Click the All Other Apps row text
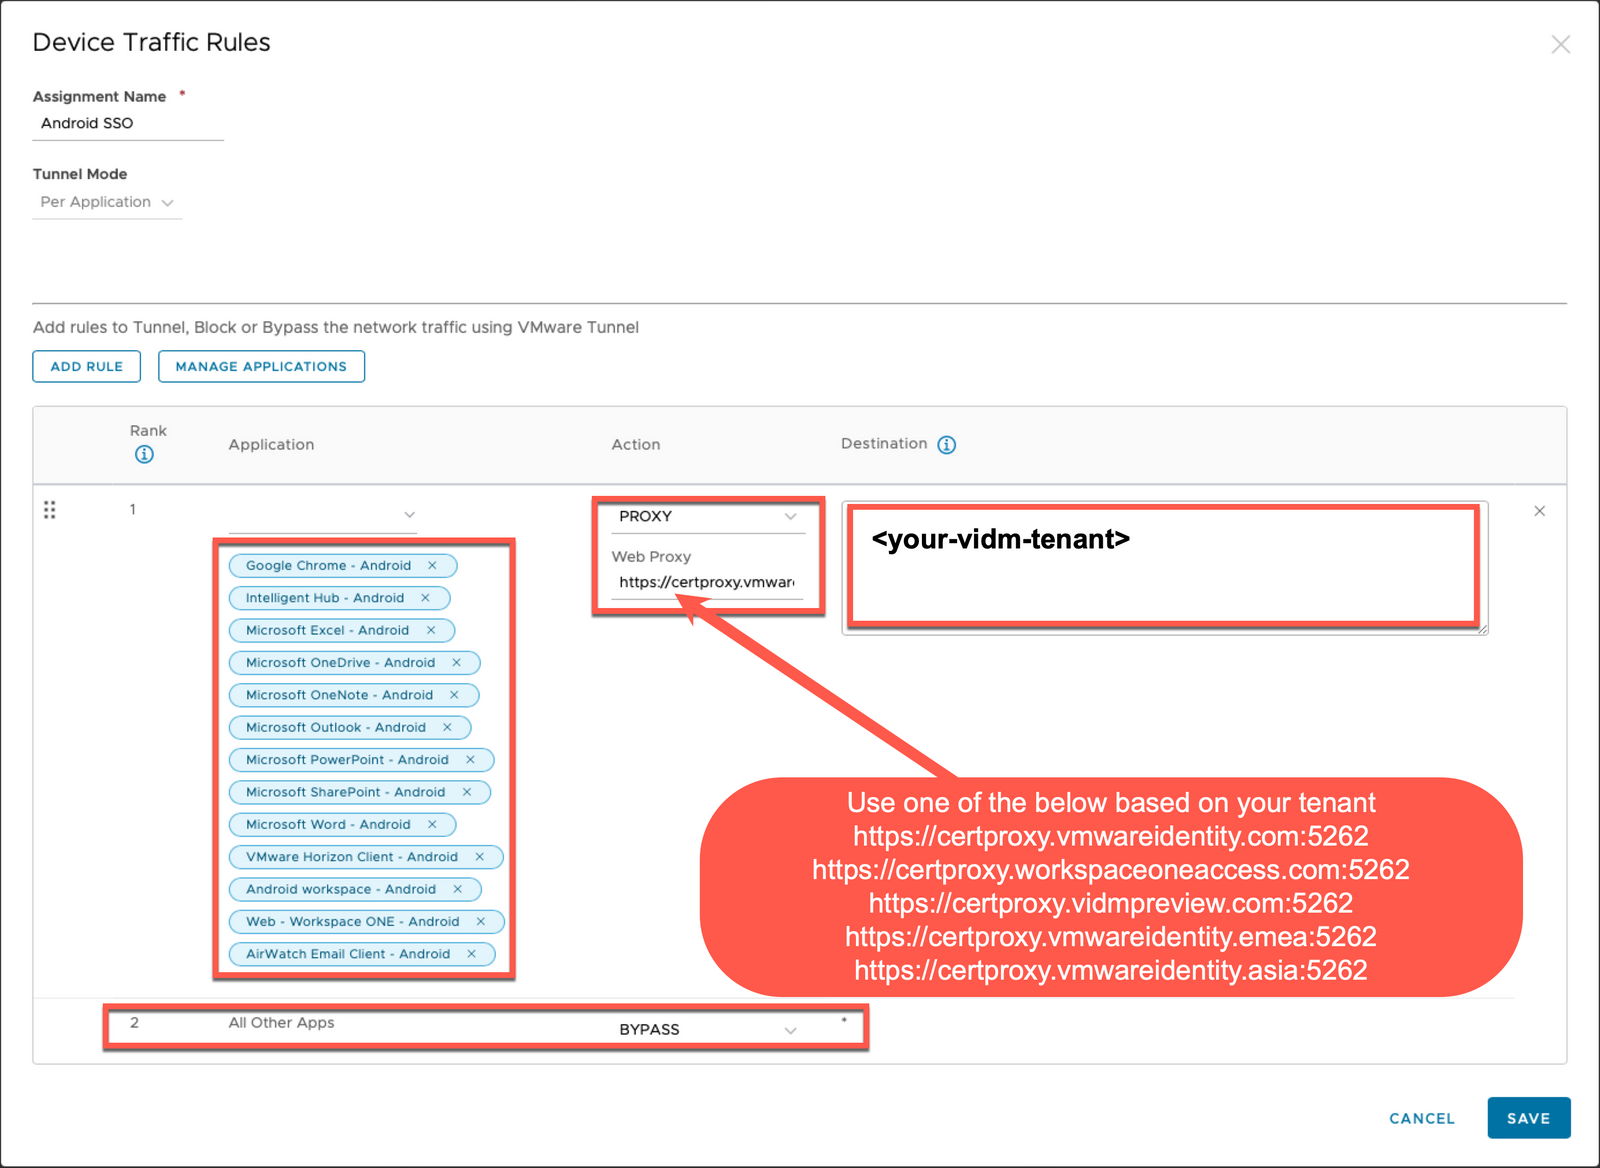Viewport: 1600px width, 1168px height. coord(281,1022)
